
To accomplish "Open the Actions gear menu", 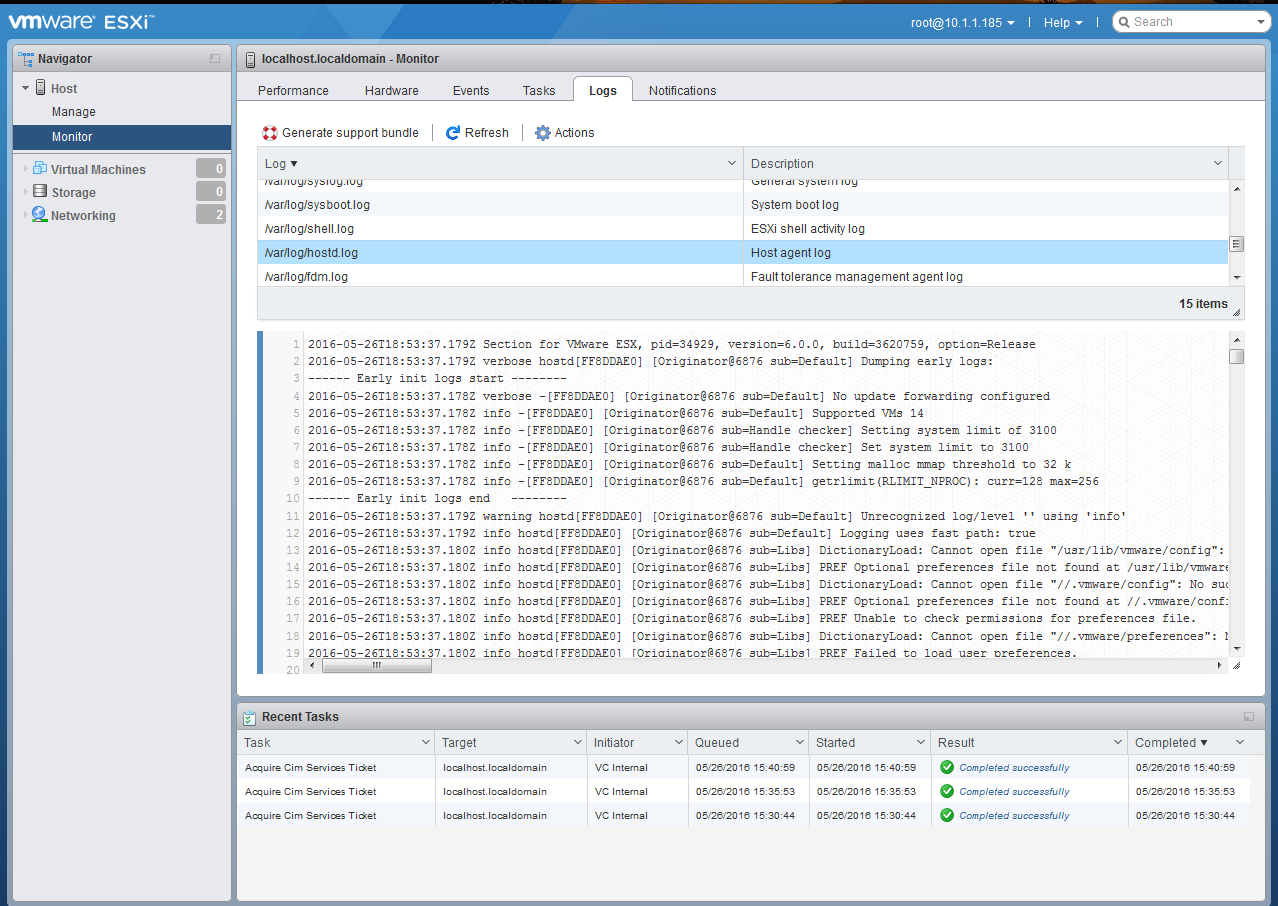I will pos(541,132).
